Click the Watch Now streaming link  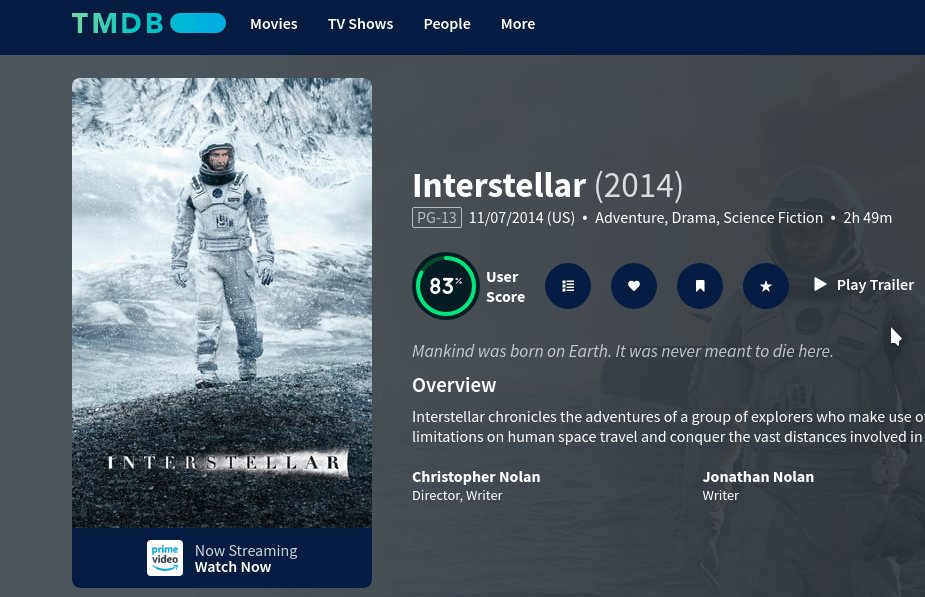tap(233, 567)
